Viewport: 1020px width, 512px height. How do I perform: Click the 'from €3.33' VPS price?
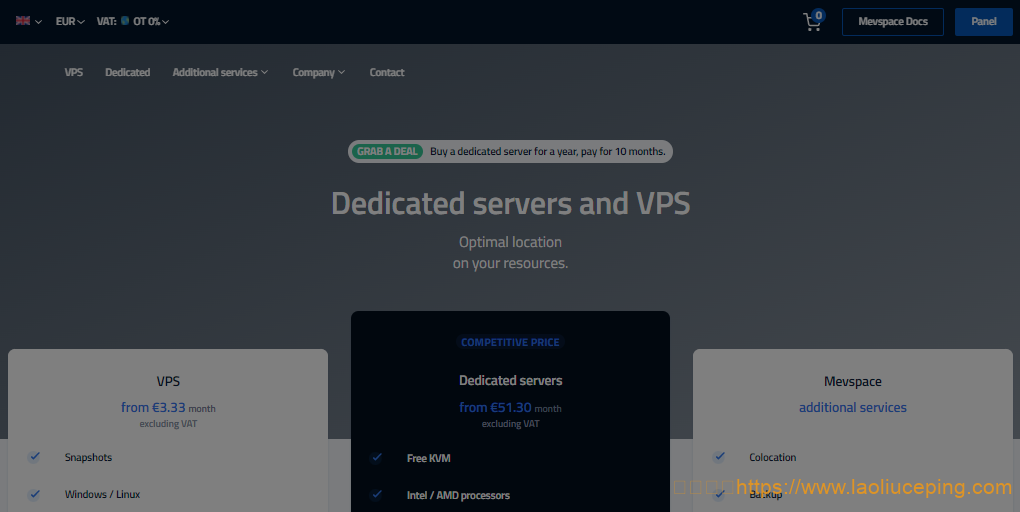pyautogui.click(x=153, y=407)
